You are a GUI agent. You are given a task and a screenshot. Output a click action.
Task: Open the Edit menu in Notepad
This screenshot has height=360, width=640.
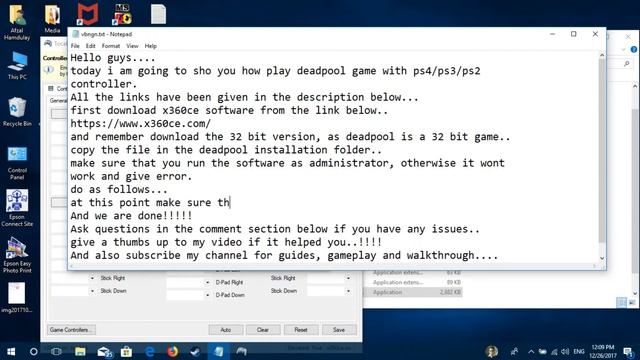coord(91,46)
